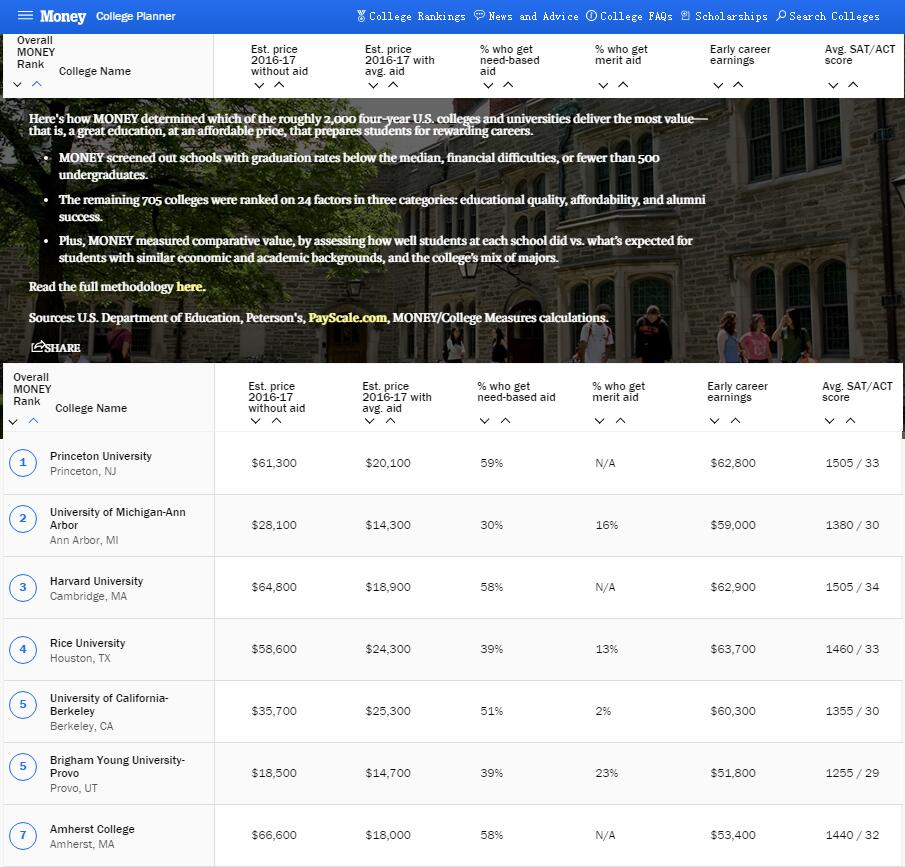Open the hamburger menu beside Money logo
Image resolution: width=905 pixels, height=867 pixels.
click(x=25, y=16)
